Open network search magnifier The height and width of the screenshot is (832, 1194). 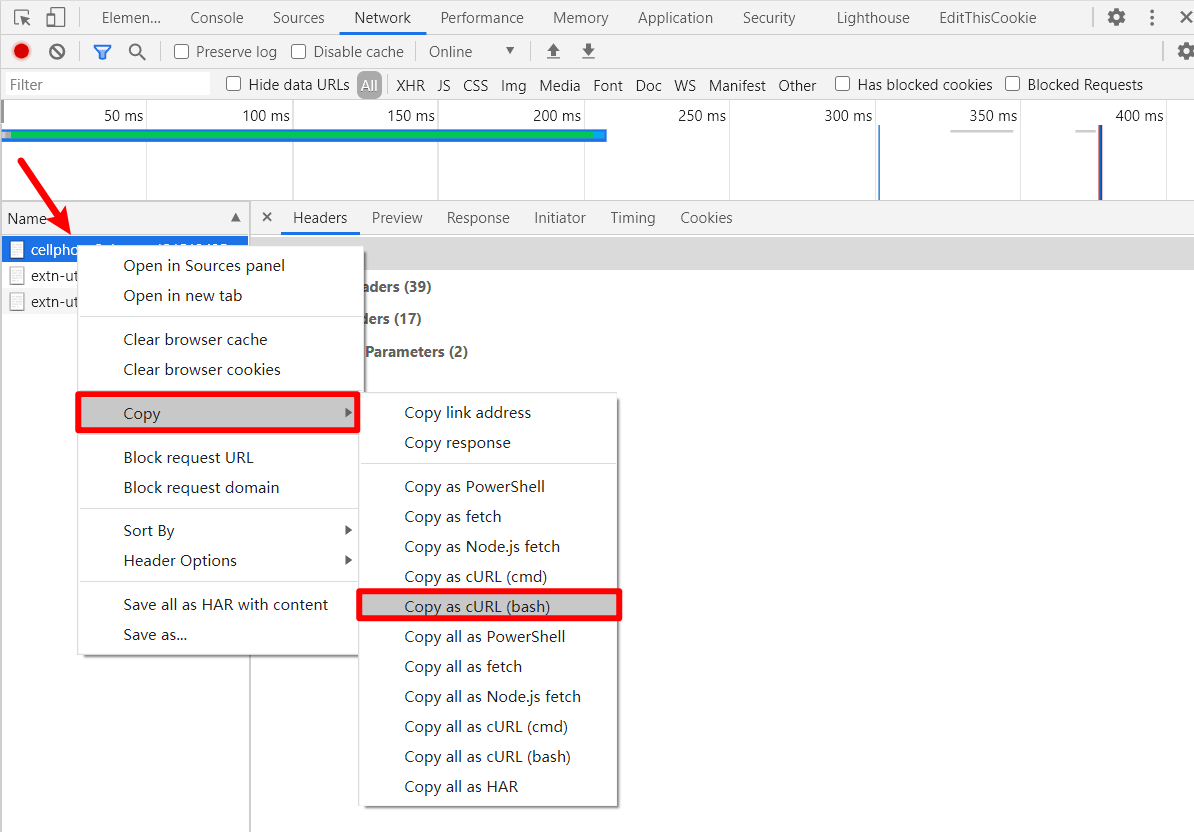click(137, 51)
